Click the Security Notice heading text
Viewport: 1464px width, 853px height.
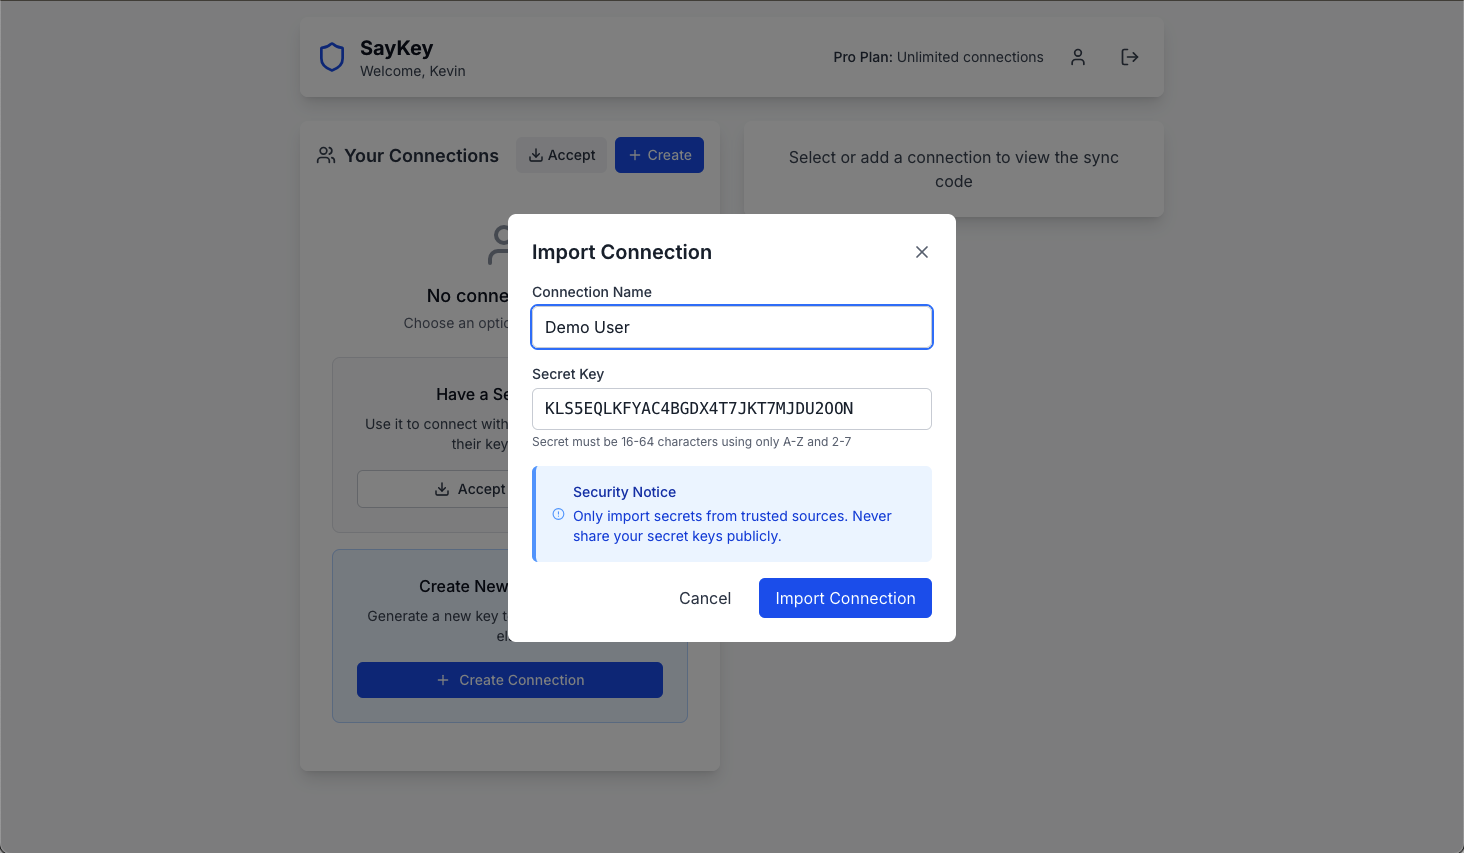pos(624,492)
